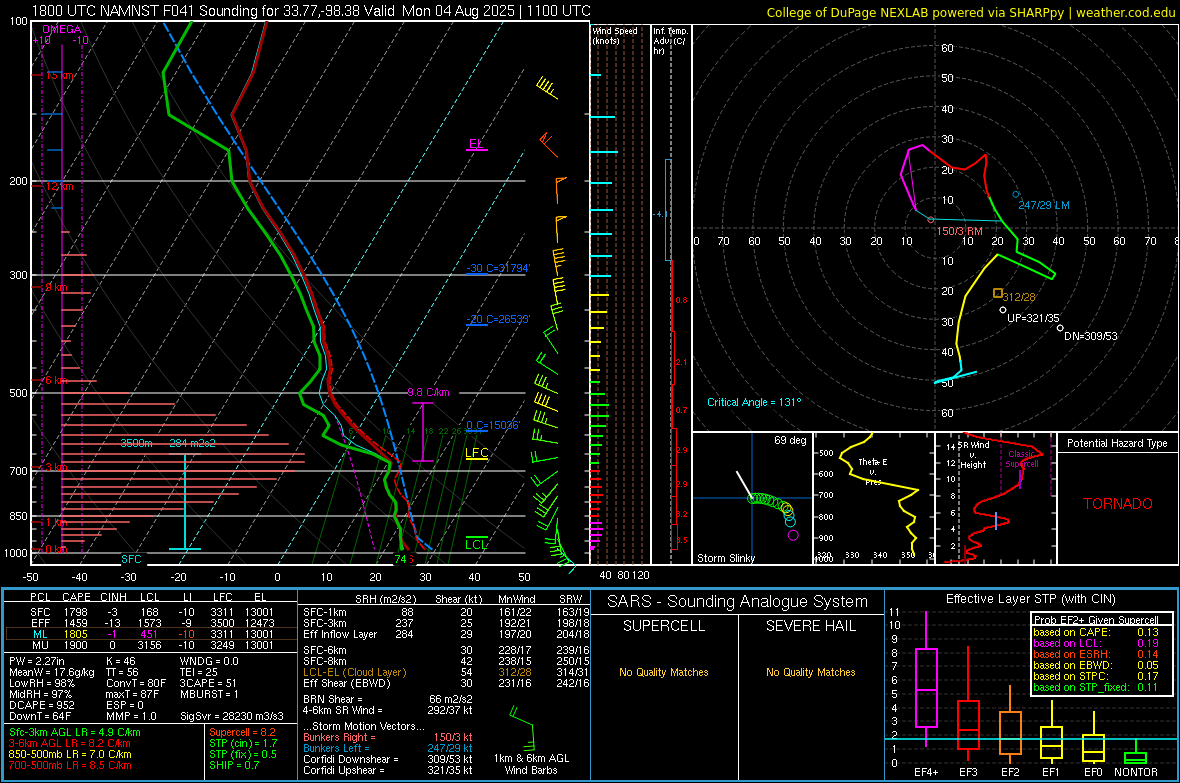Click the 'STP (cin) = 1.7' value
1180x783 pixels.
tap(243, 743)
